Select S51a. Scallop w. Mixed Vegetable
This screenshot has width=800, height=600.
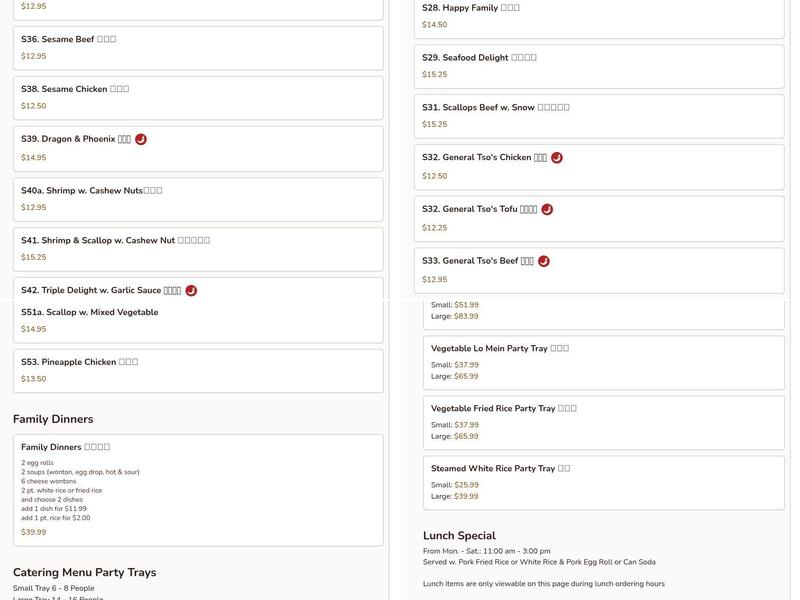(197, 320)
